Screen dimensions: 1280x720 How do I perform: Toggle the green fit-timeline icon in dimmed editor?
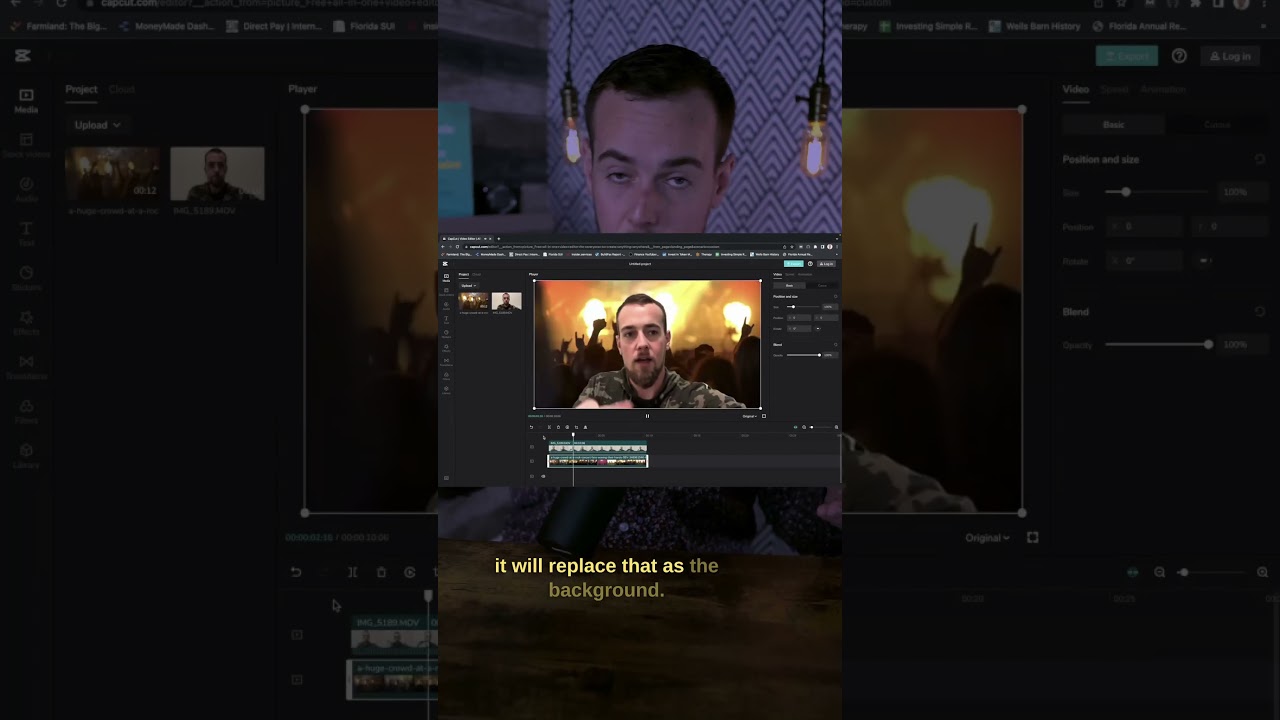pos(1132,572)
